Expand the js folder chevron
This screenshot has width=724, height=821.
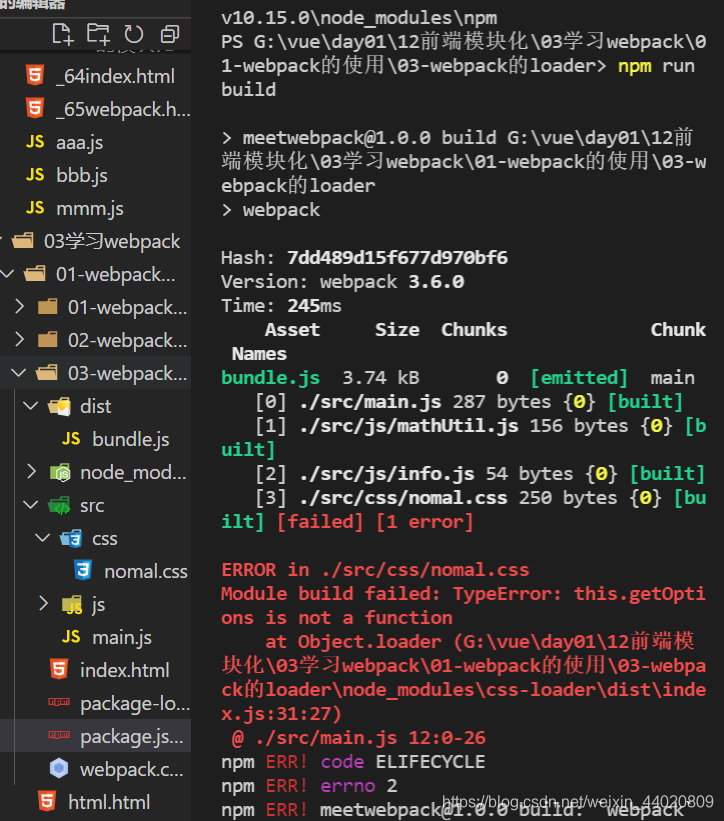(44, 603)
